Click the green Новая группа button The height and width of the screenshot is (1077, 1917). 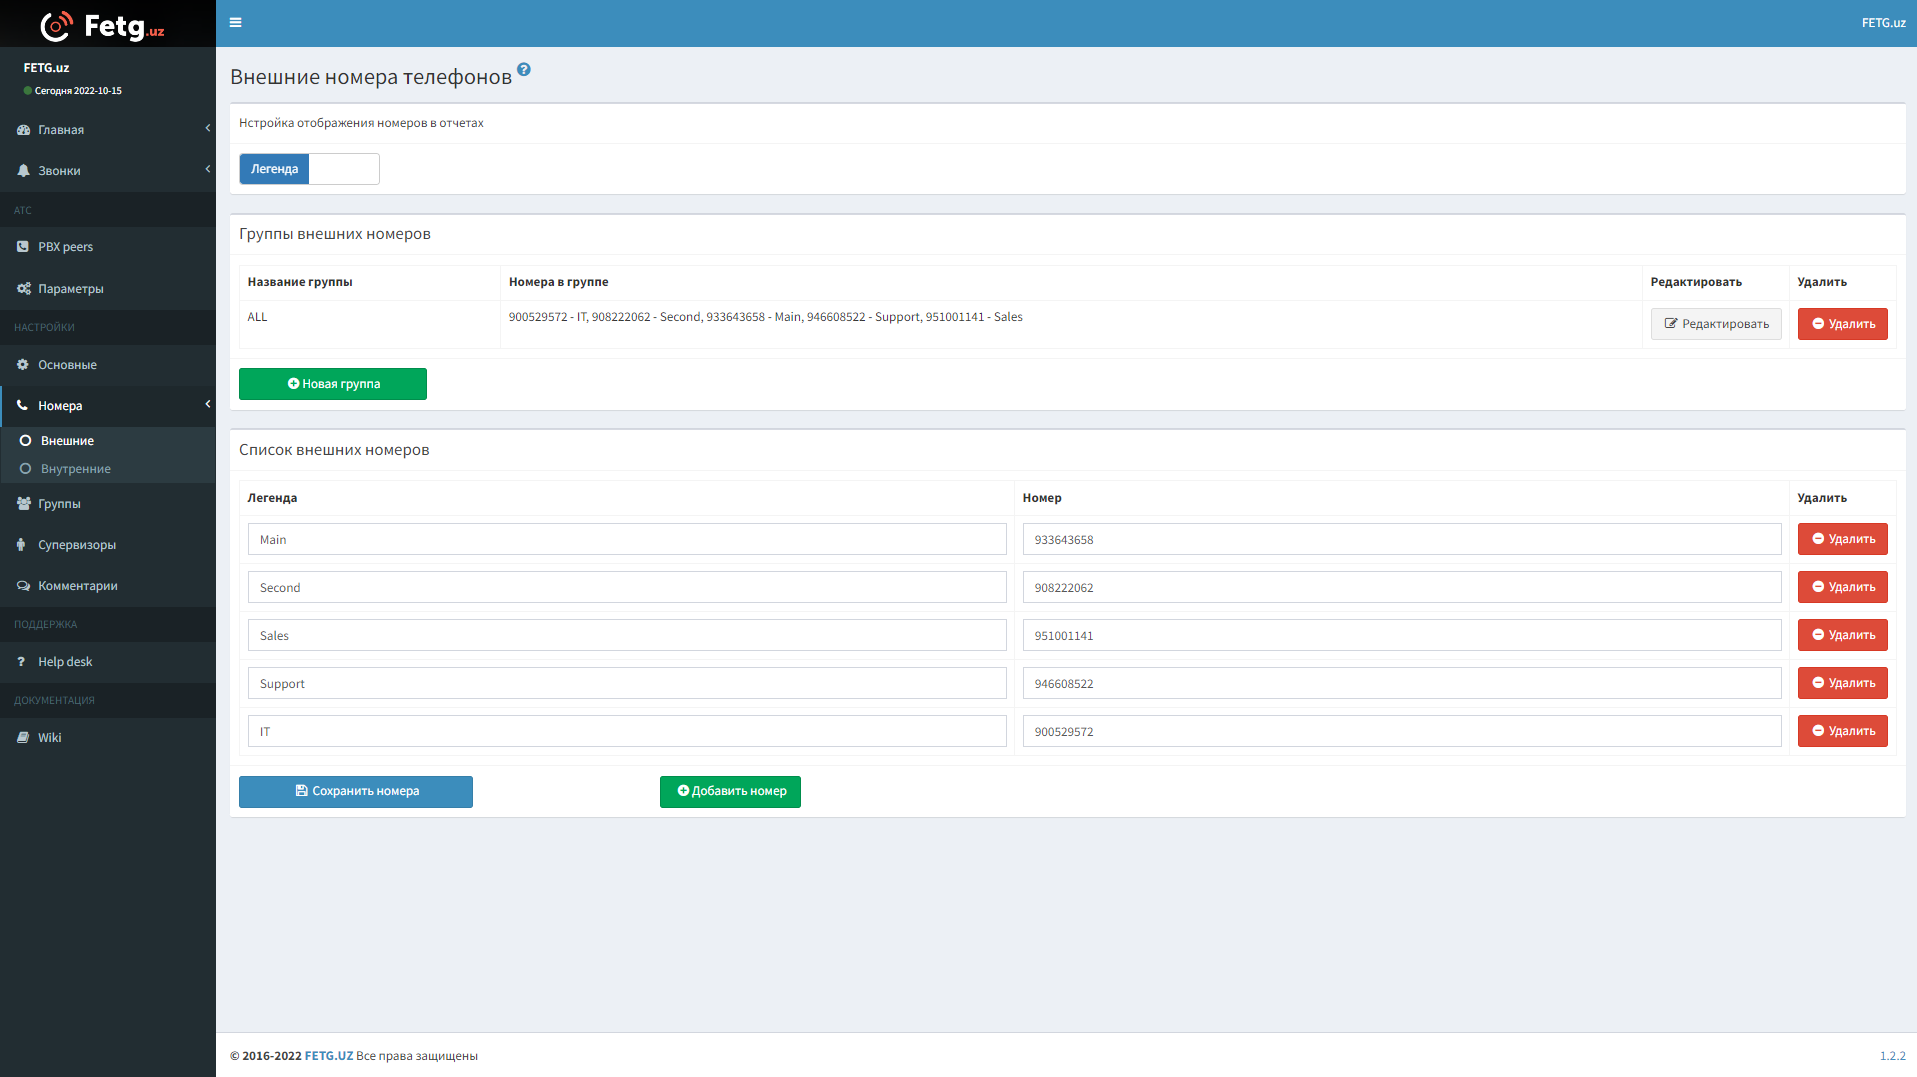coord(332,384)
